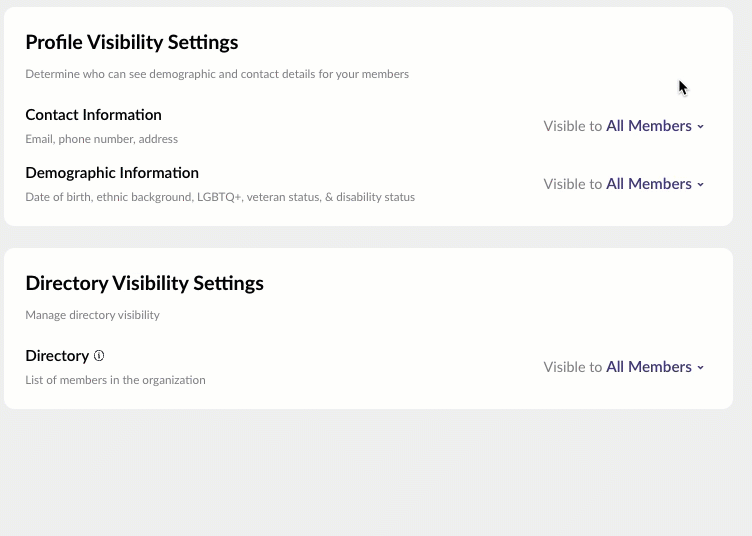This screenshot has height=536, width=752.
Task: Click the chevron arrow in Directory row
Action: (x=700, y=368)
